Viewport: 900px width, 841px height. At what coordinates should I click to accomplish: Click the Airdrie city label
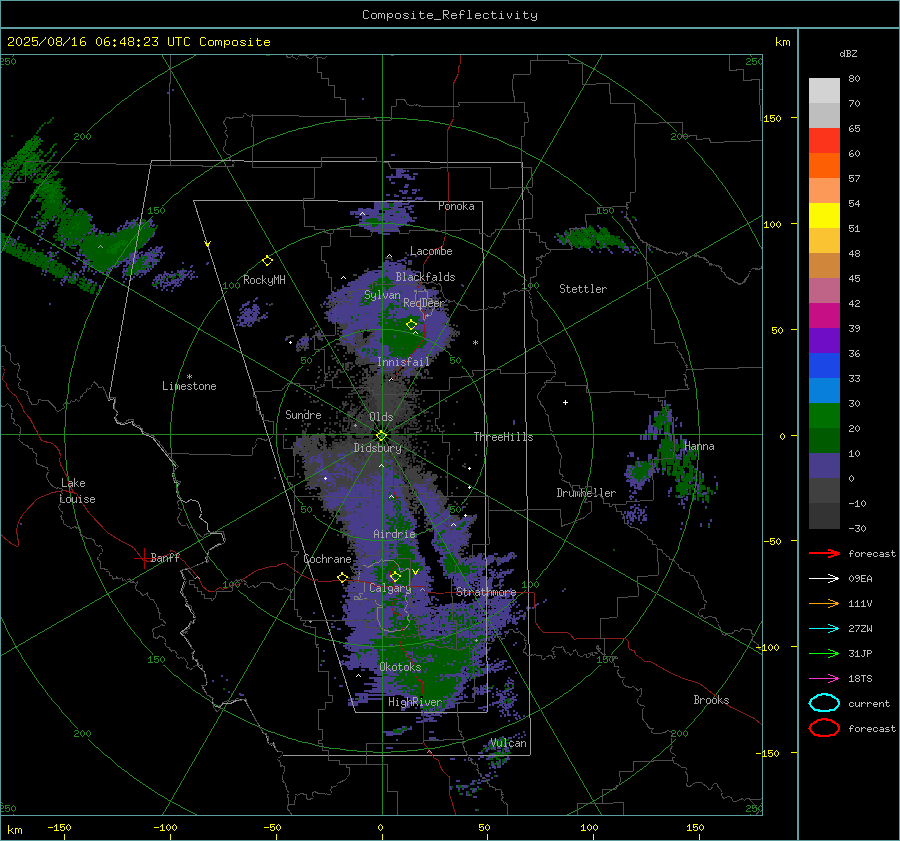[394, 534]
